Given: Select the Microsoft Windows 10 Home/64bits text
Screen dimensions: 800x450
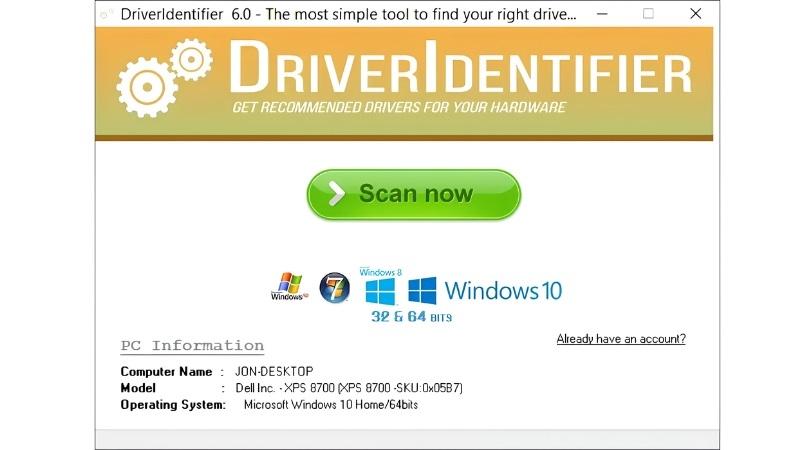Looking at the screenshot, I should (331, 405).
